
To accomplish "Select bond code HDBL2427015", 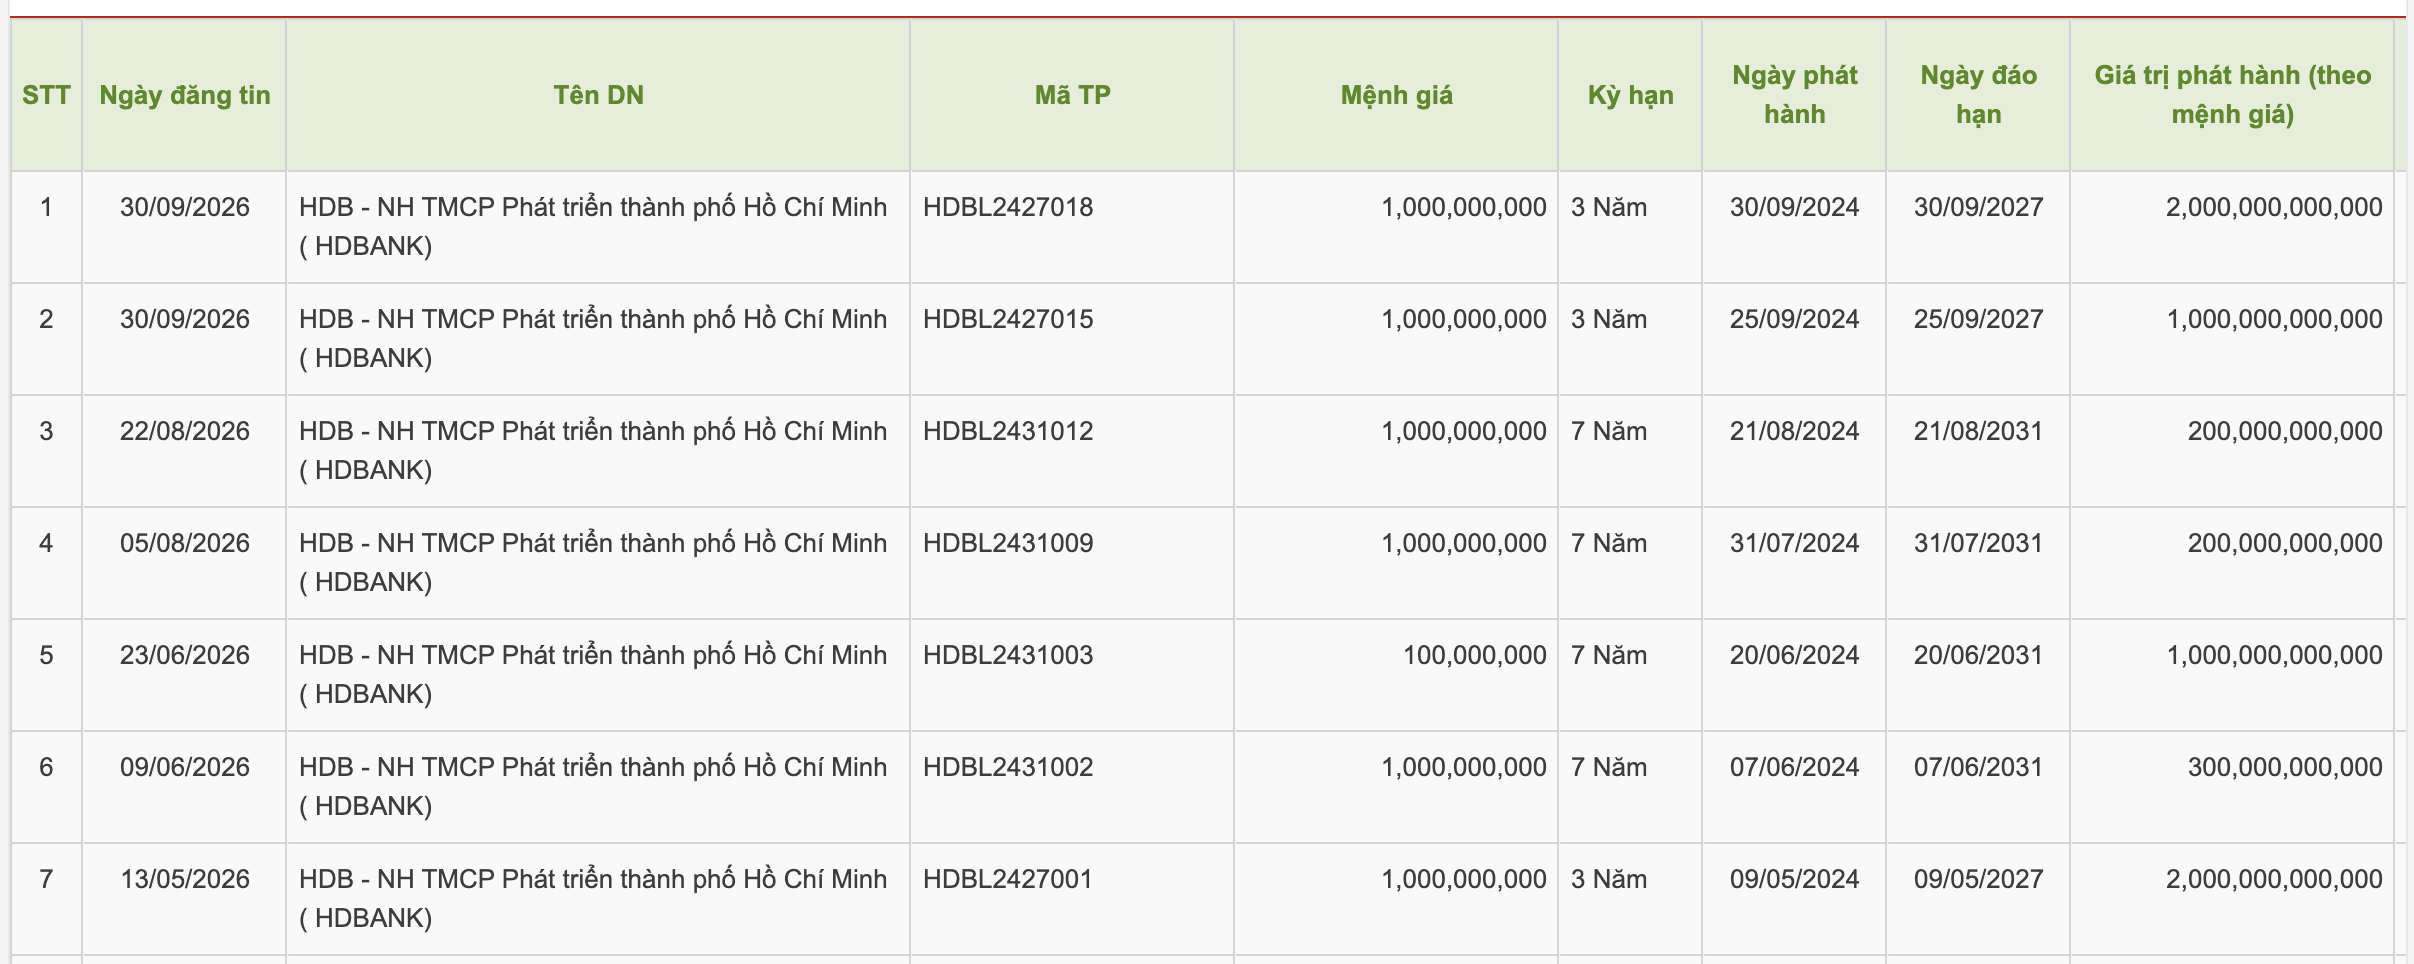I will pyautogui.click(x=1008, y=319).
